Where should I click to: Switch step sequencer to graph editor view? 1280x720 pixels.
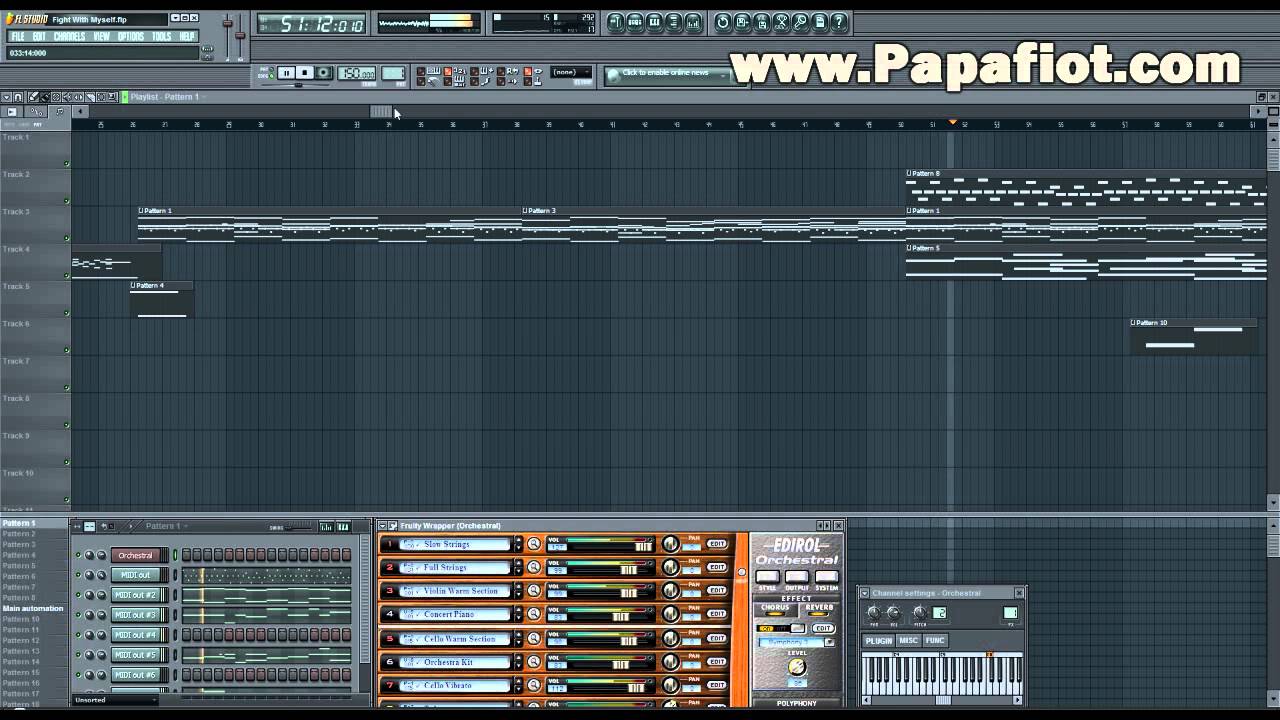tap(326, 526)
